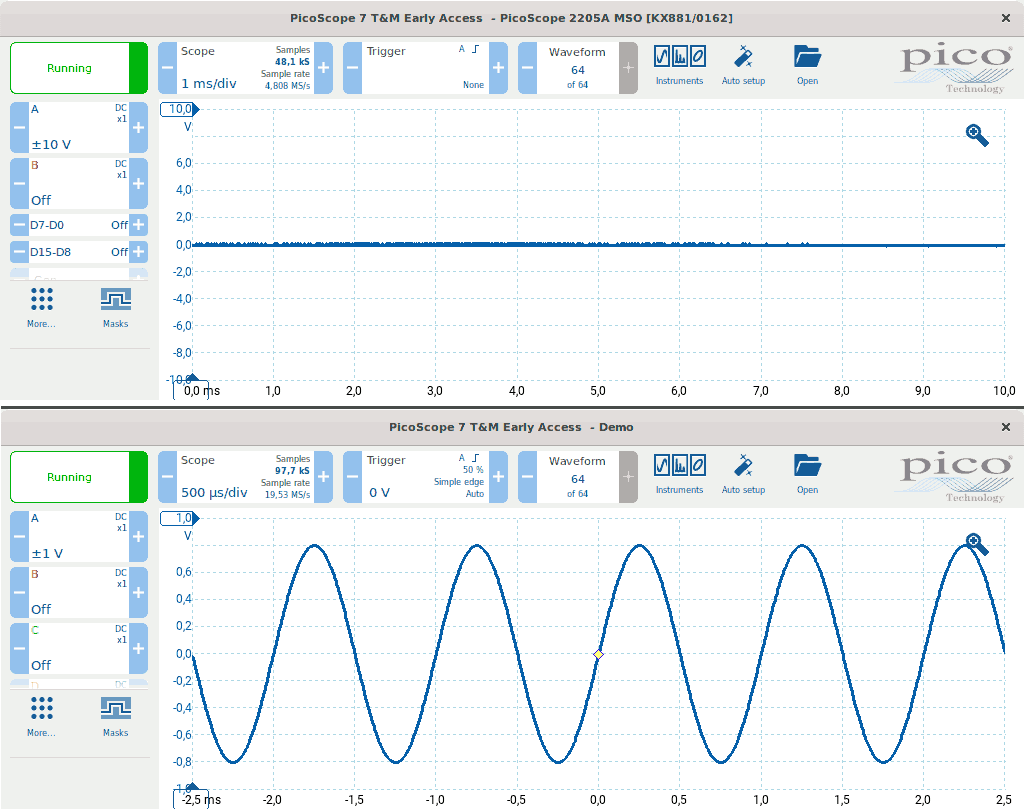Open channel B Off settings in the 2205A window

[79, 183]
